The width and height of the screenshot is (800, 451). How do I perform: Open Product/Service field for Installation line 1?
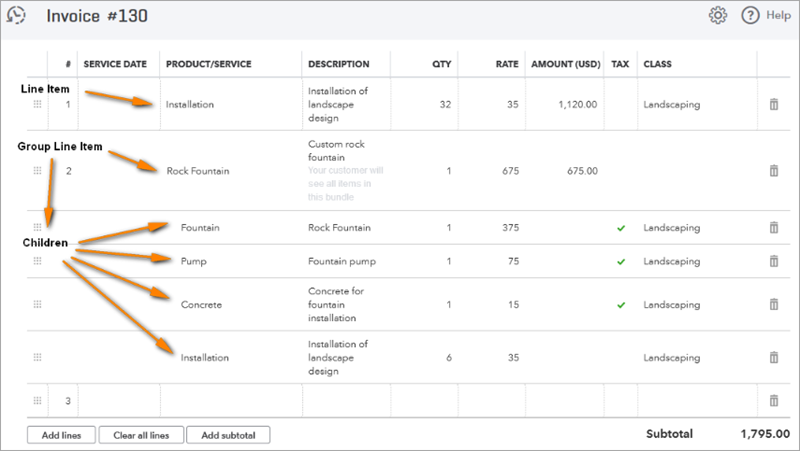pyautogui.click(x=231, y=104)
